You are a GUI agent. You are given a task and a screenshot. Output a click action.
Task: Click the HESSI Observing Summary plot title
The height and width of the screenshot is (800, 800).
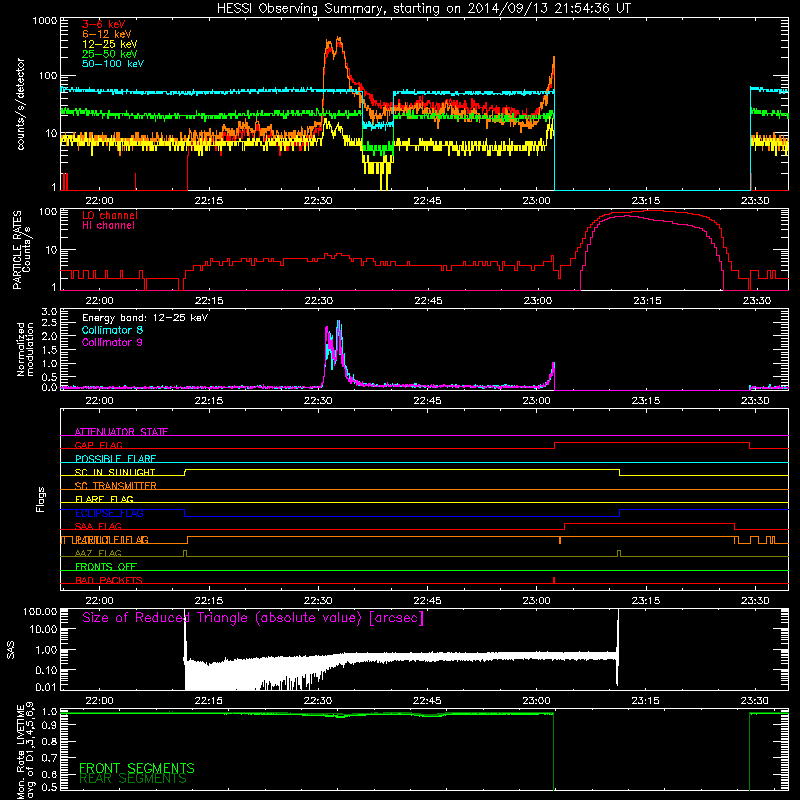pyautogui.click(x=423, y=9)
